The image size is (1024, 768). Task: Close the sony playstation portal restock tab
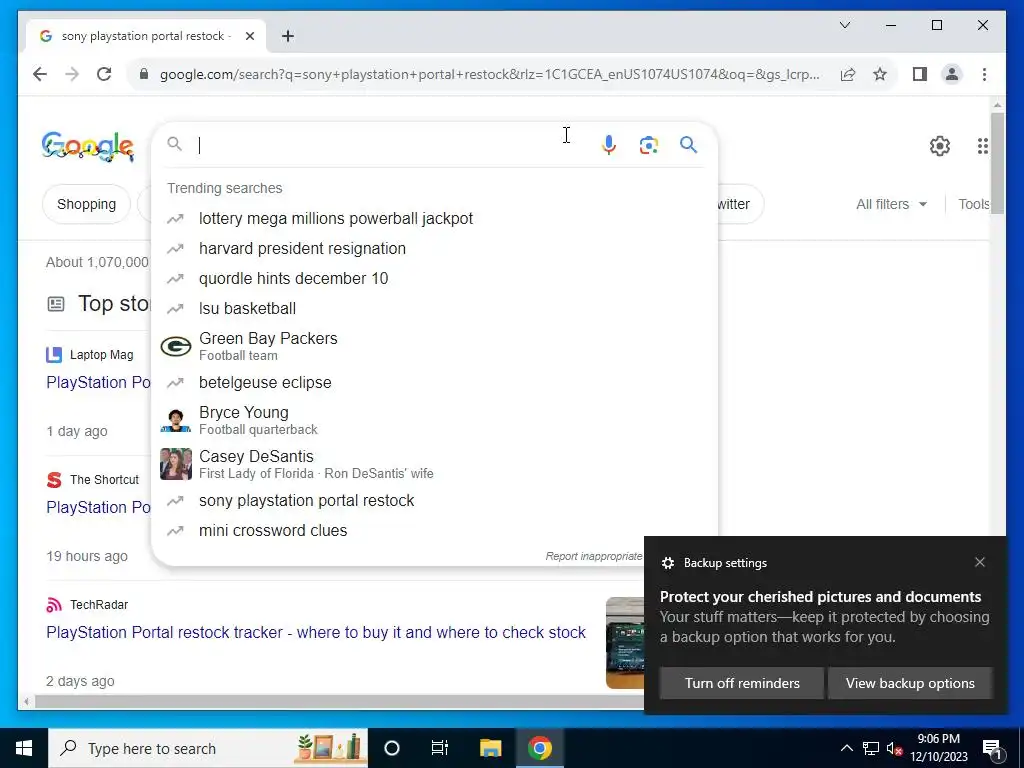[x=249, y=36]
